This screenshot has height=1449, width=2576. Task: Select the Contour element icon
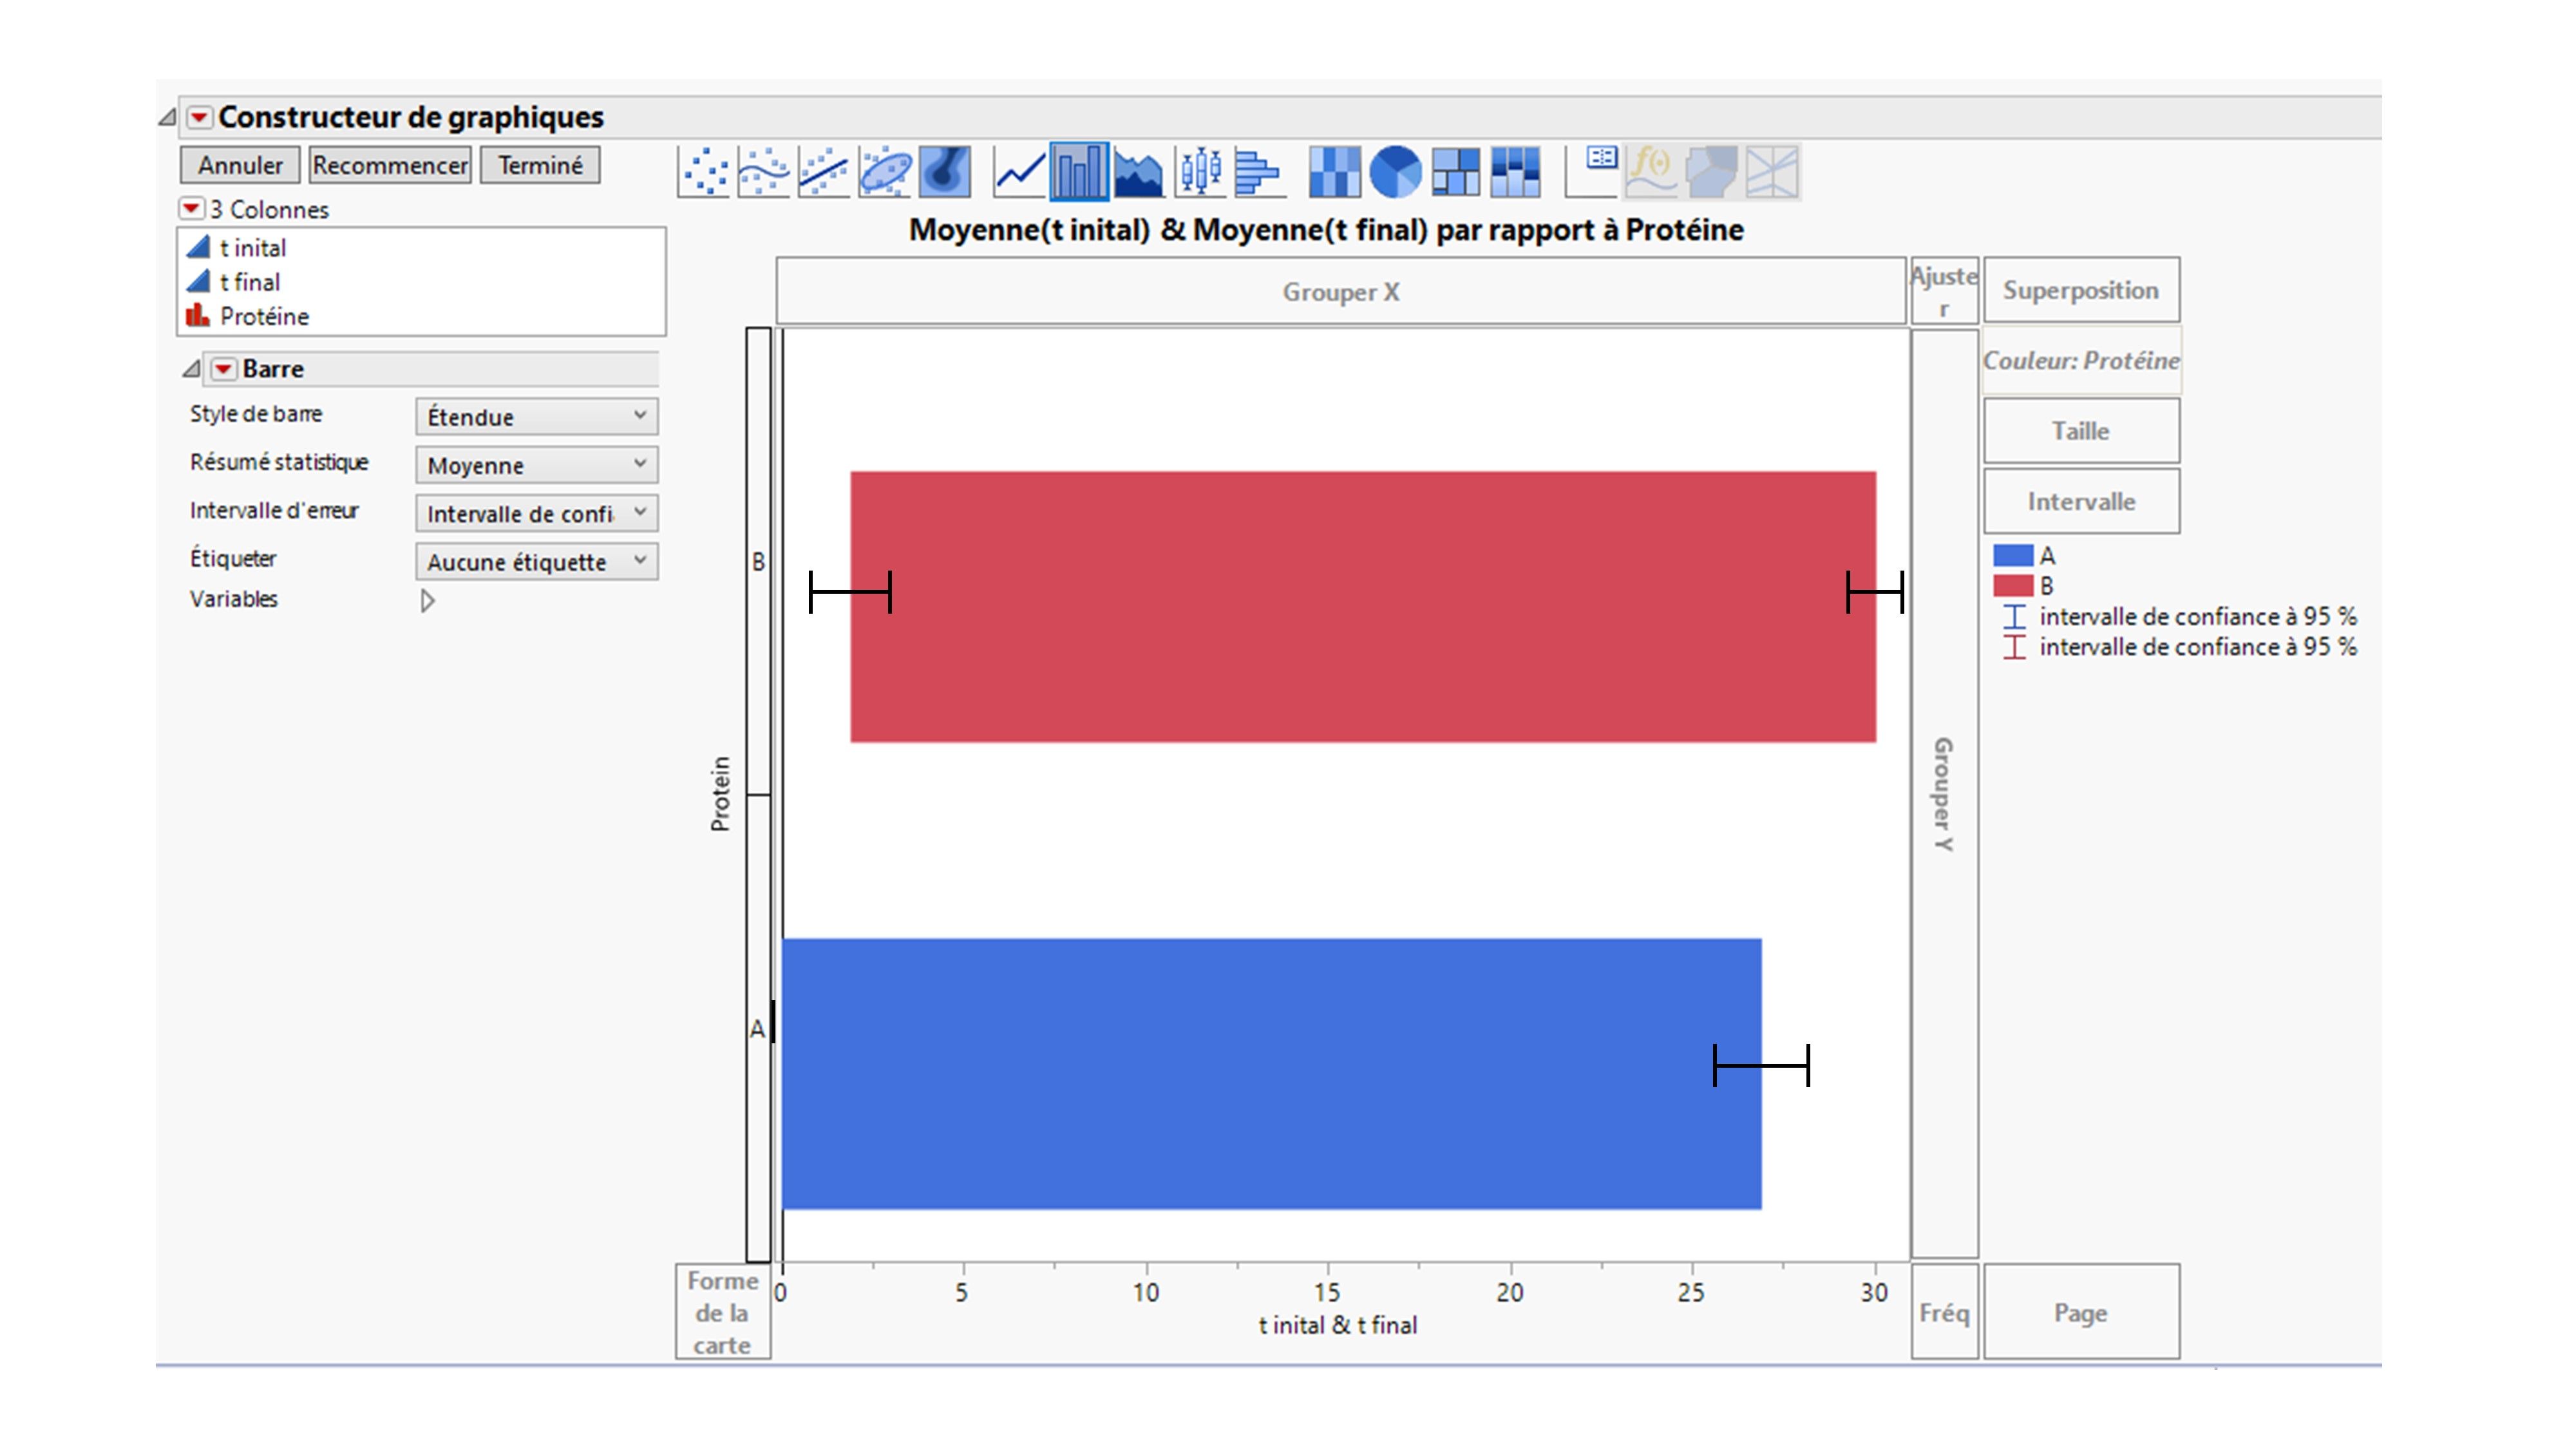tap(944, 172)
